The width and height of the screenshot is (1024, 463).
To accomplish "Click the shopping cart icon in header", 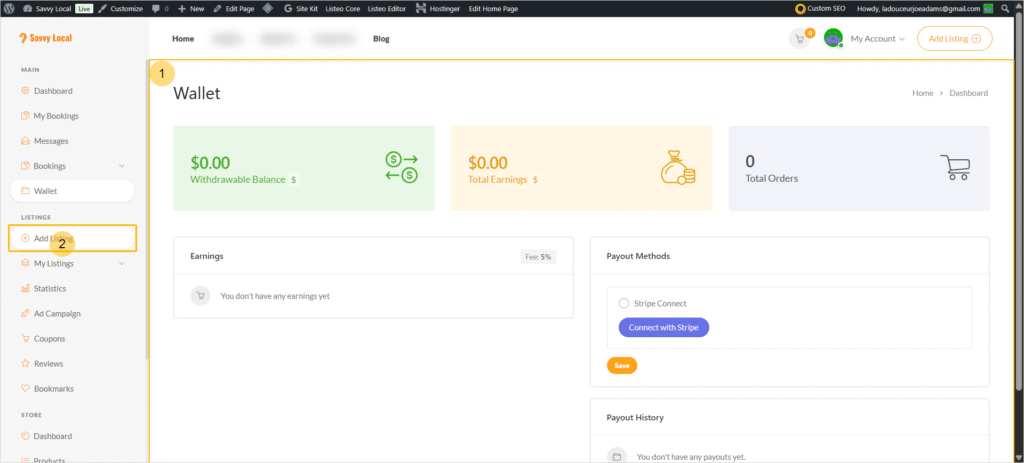I will pyautogui.click(x=799, y=39).
